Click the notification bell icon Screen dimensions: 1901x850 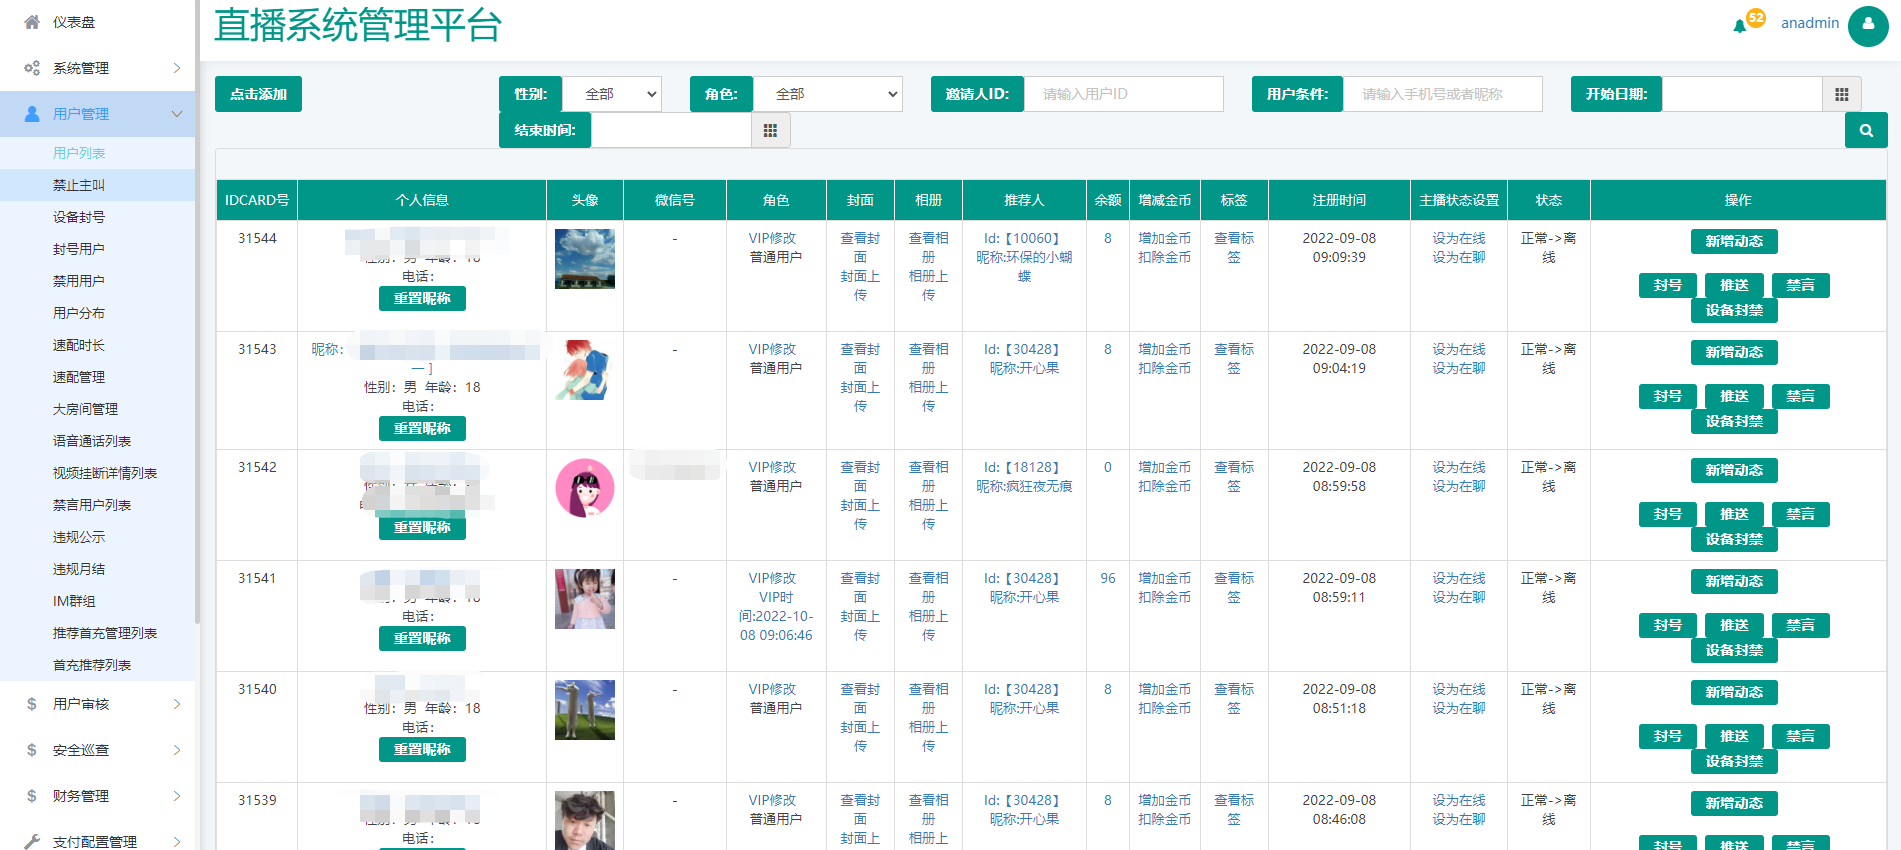coord(1740,25)
